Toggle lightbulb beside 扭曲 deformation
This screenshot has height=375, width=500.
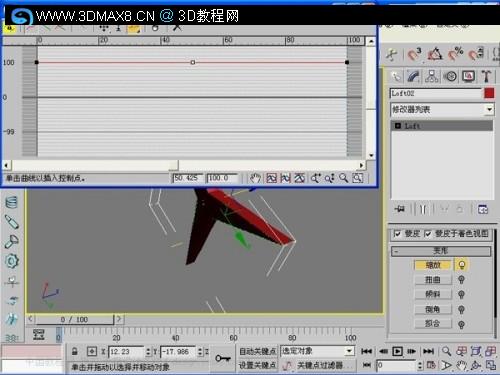461,280
